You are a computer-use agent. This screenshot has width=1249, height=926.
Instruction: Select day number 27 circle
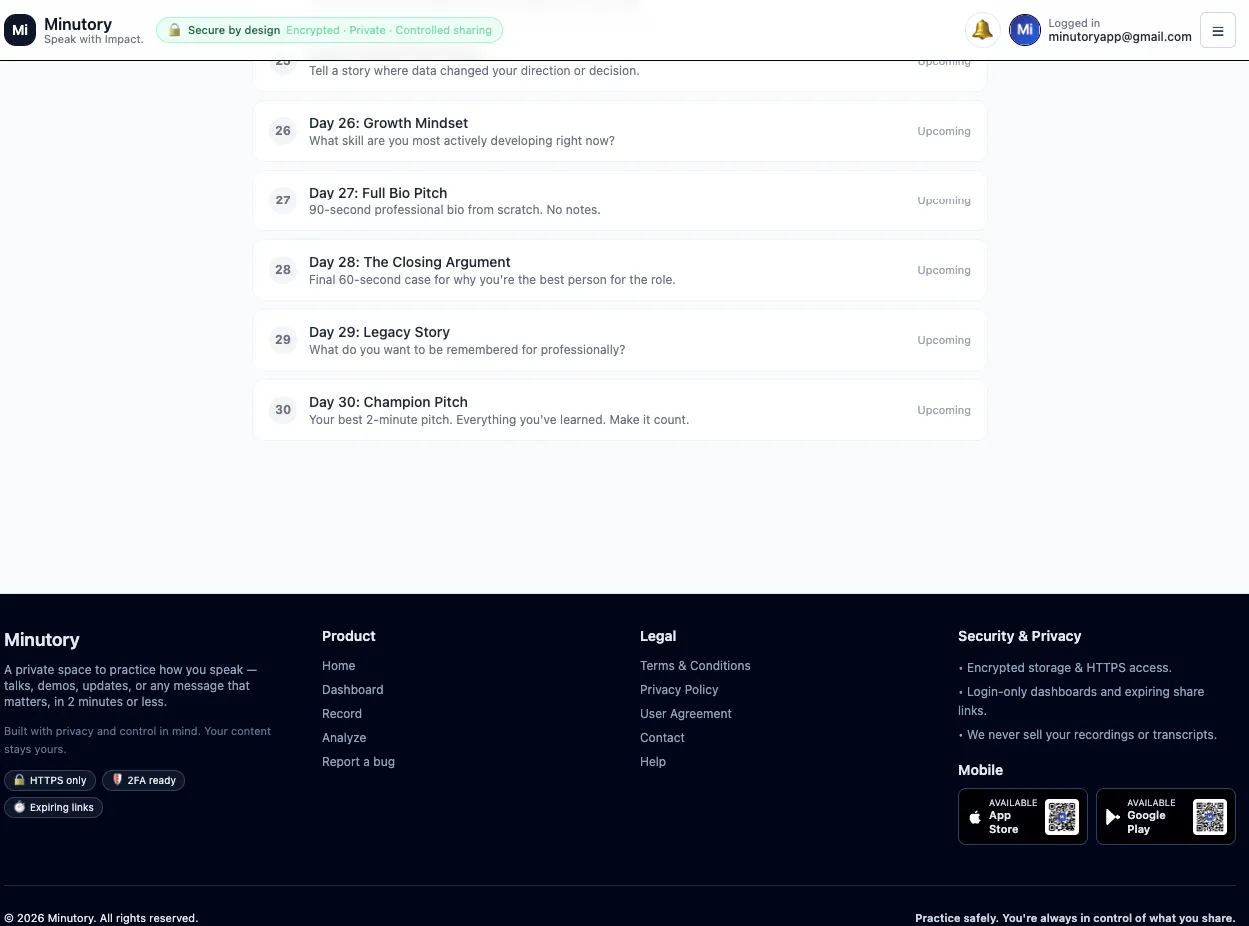[283, 200]
